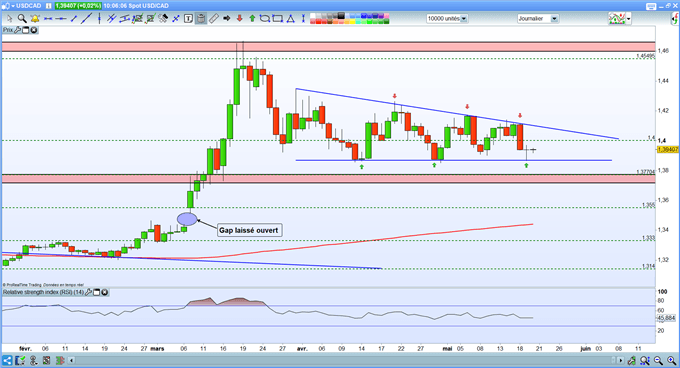This screenshot has height=368, width=680.
Task: Select the vertical double-arrow measure tool
Action: click(303, 19)
